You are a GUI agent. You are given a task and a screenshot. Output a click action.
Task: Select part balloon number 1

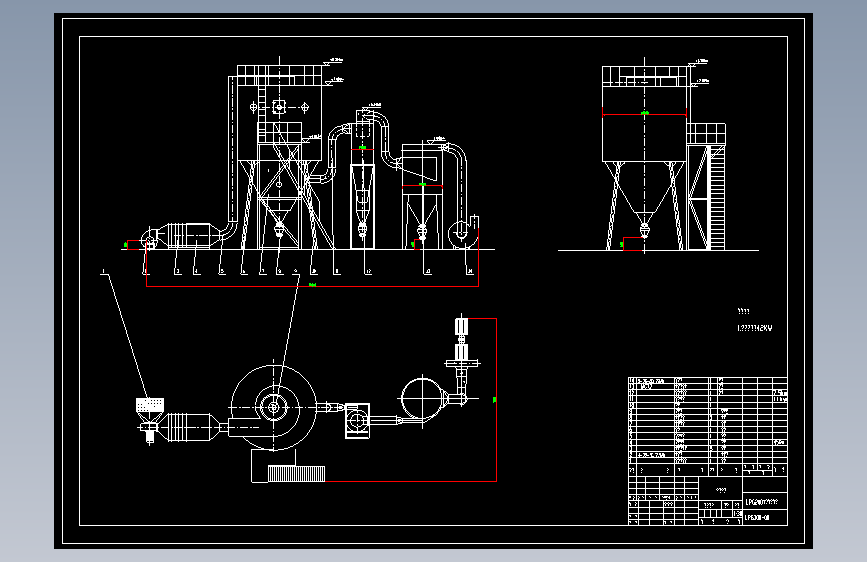pos(103,272)
